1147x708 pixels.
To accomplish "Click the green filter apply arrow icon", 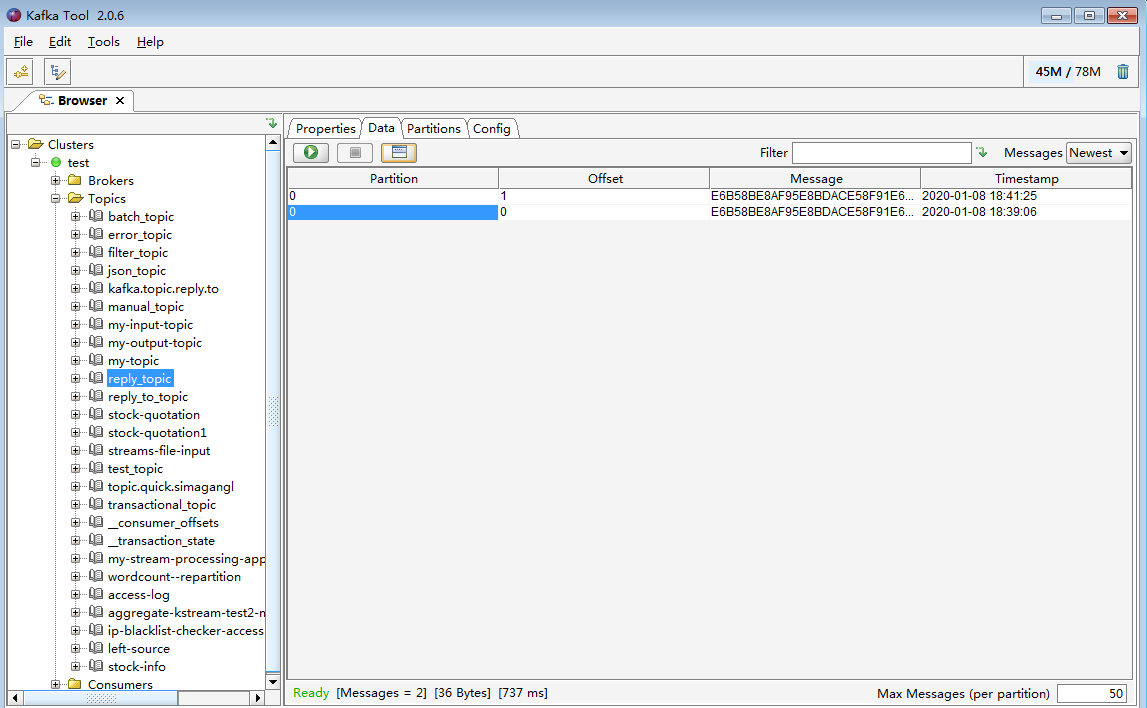I will tap(982, 152).
